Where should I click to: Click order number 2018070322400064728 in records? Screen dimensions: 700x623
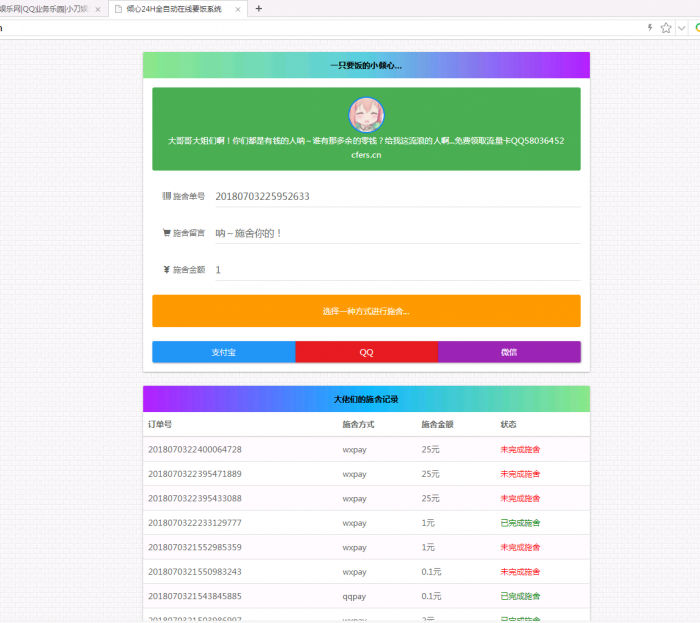195,450
